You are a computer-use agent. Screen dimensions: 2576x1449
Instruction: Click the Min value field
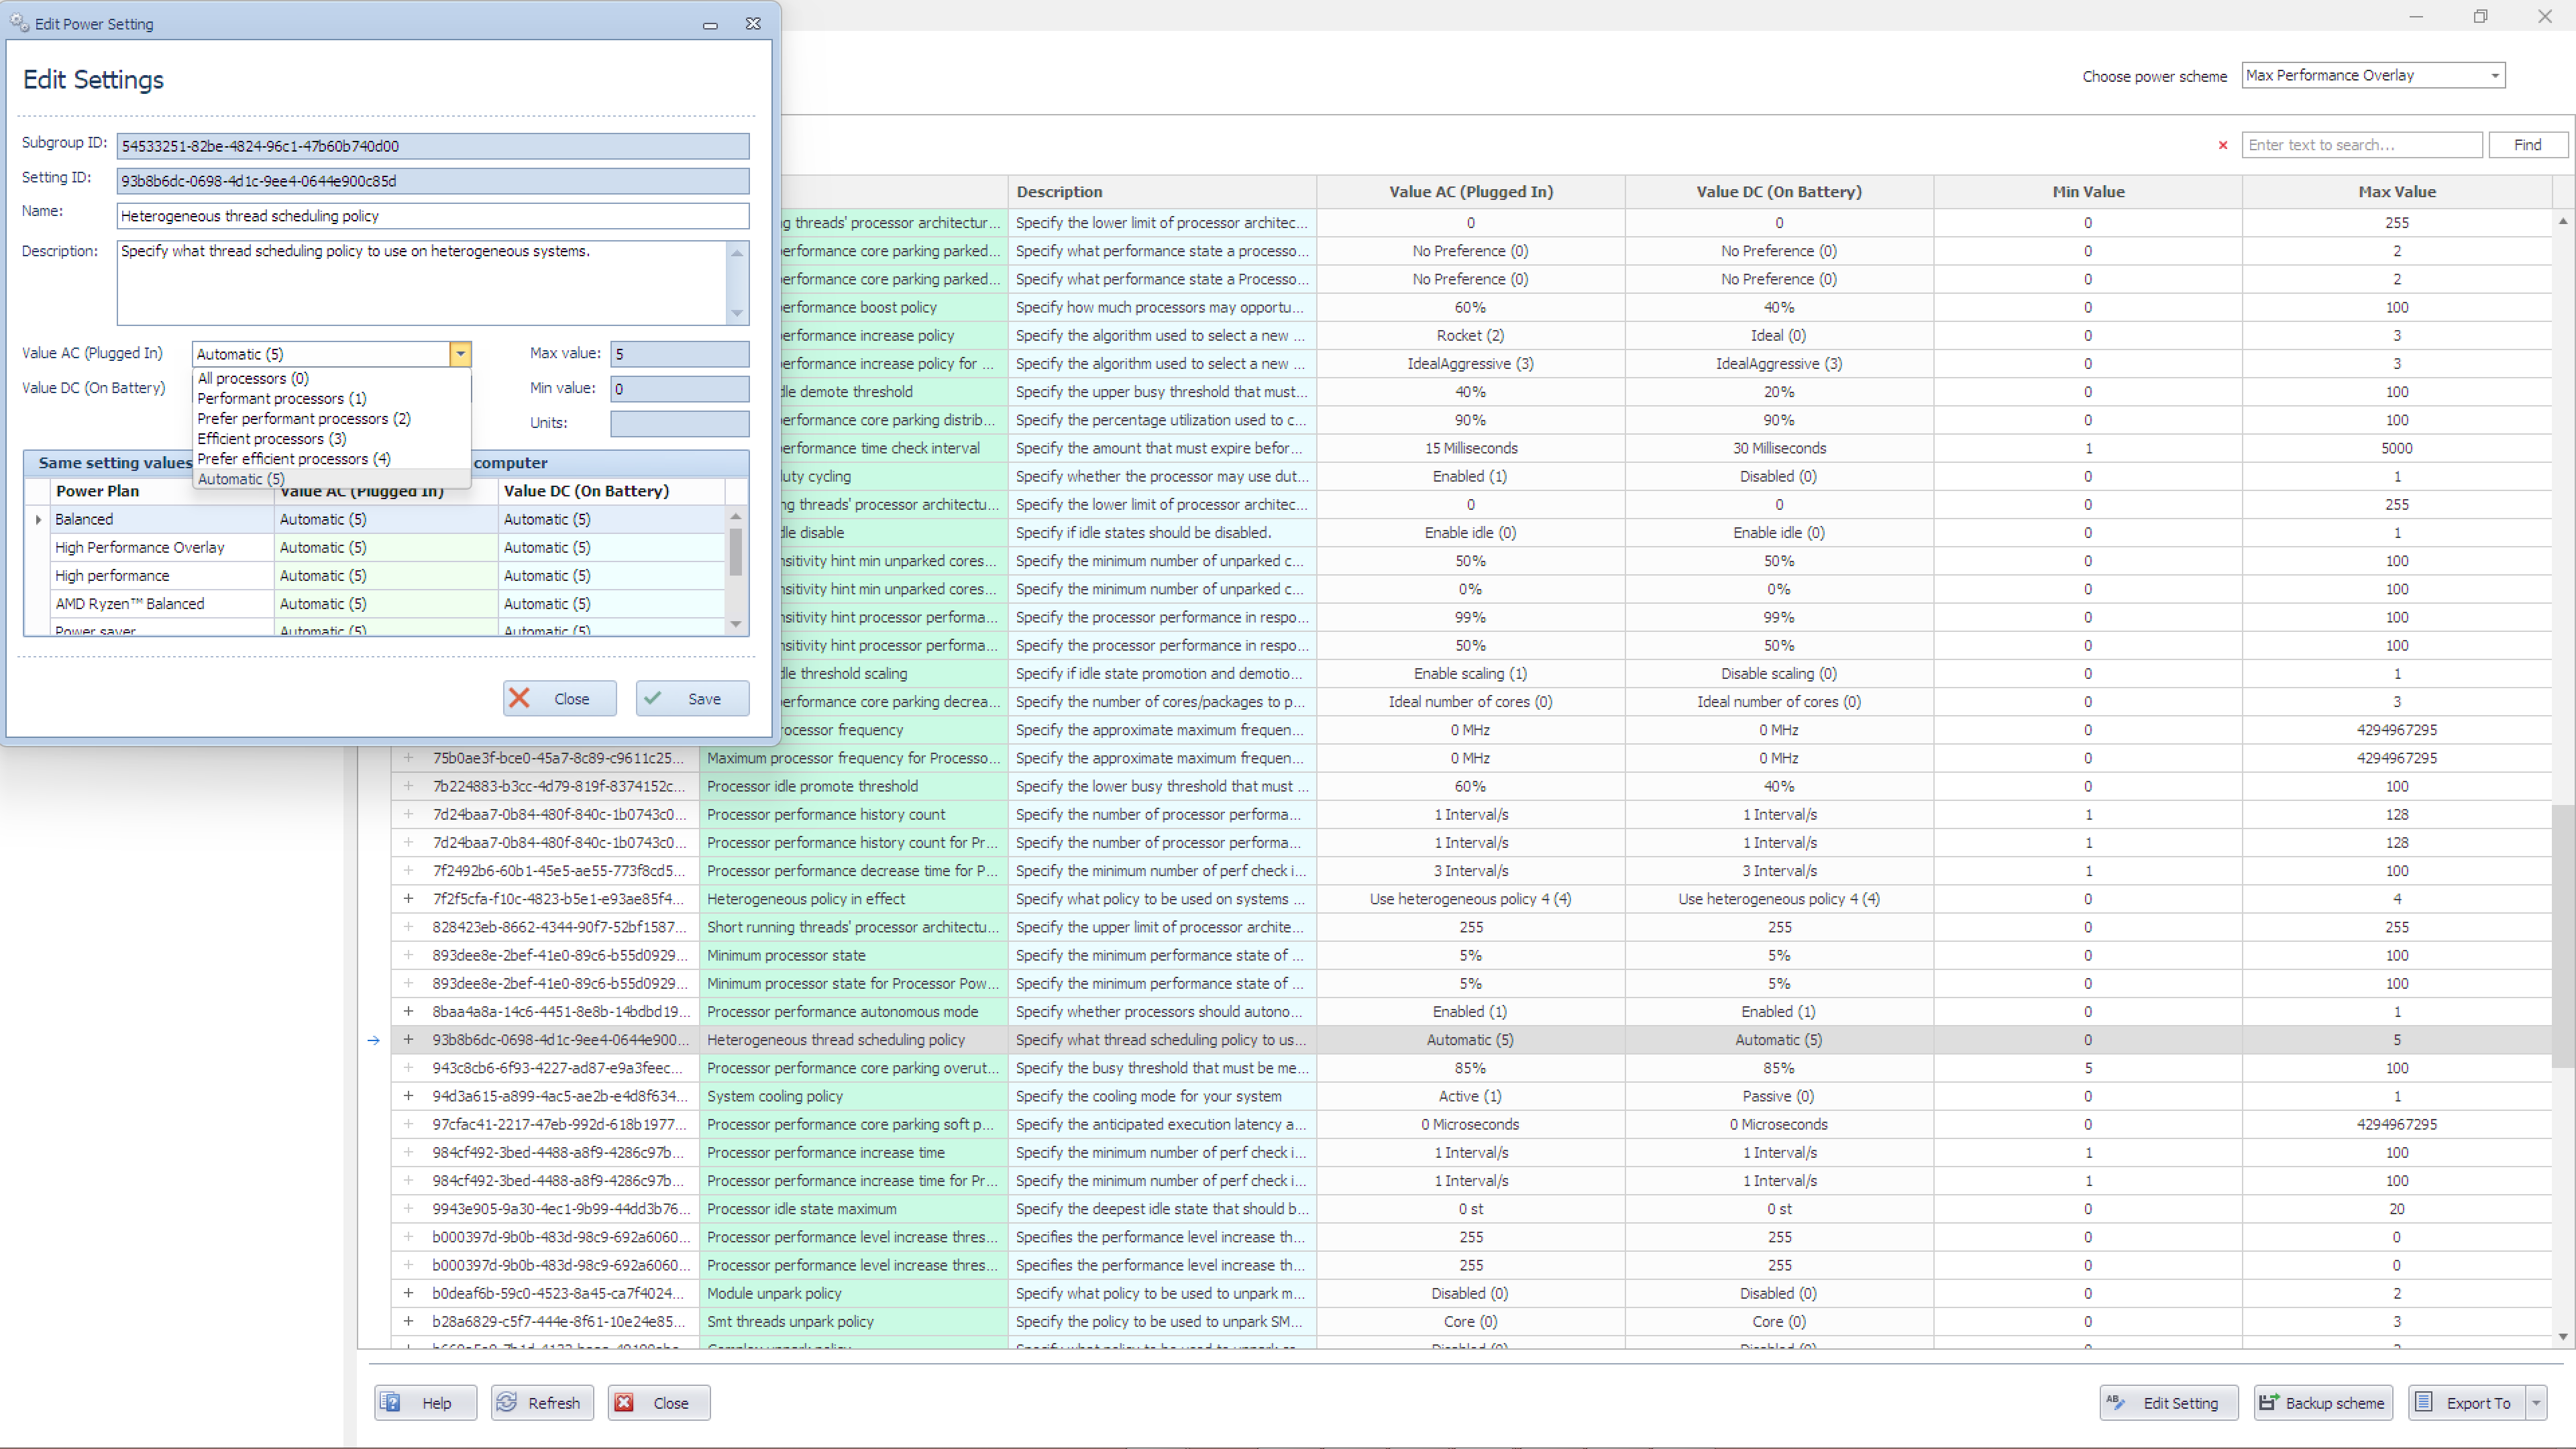click(680, 388)
